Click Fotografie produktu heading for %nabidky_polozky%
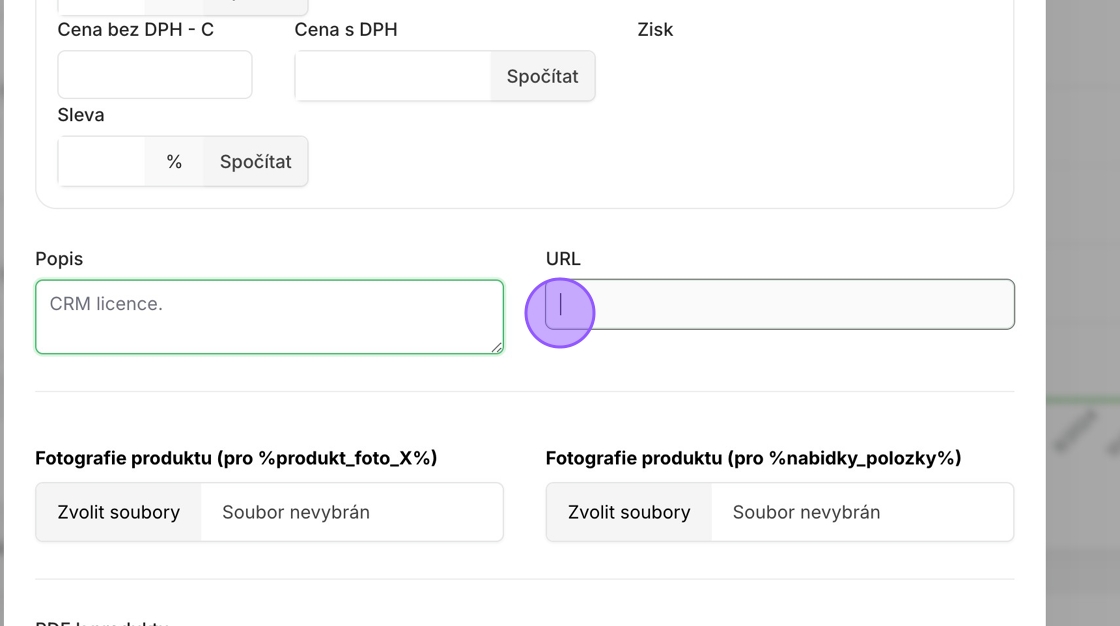Image resolution: width=1120 pixels, height=626 pixels. point(753,458)
